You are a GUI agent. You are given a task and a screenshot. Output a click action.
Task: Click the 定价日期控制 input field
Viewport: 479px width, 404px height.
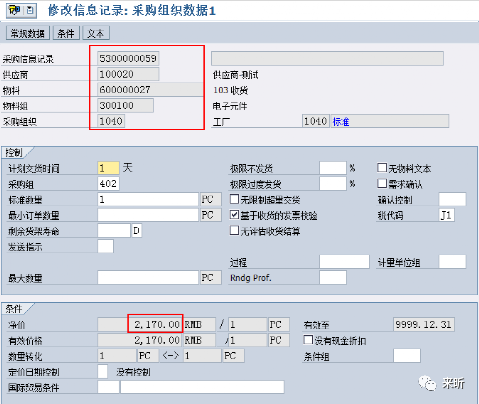[x=103, y=371]
